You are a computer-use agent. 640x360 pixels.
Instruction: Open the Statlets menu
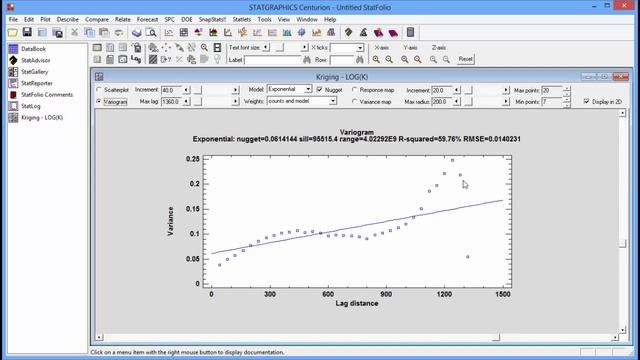pos(242,19)
